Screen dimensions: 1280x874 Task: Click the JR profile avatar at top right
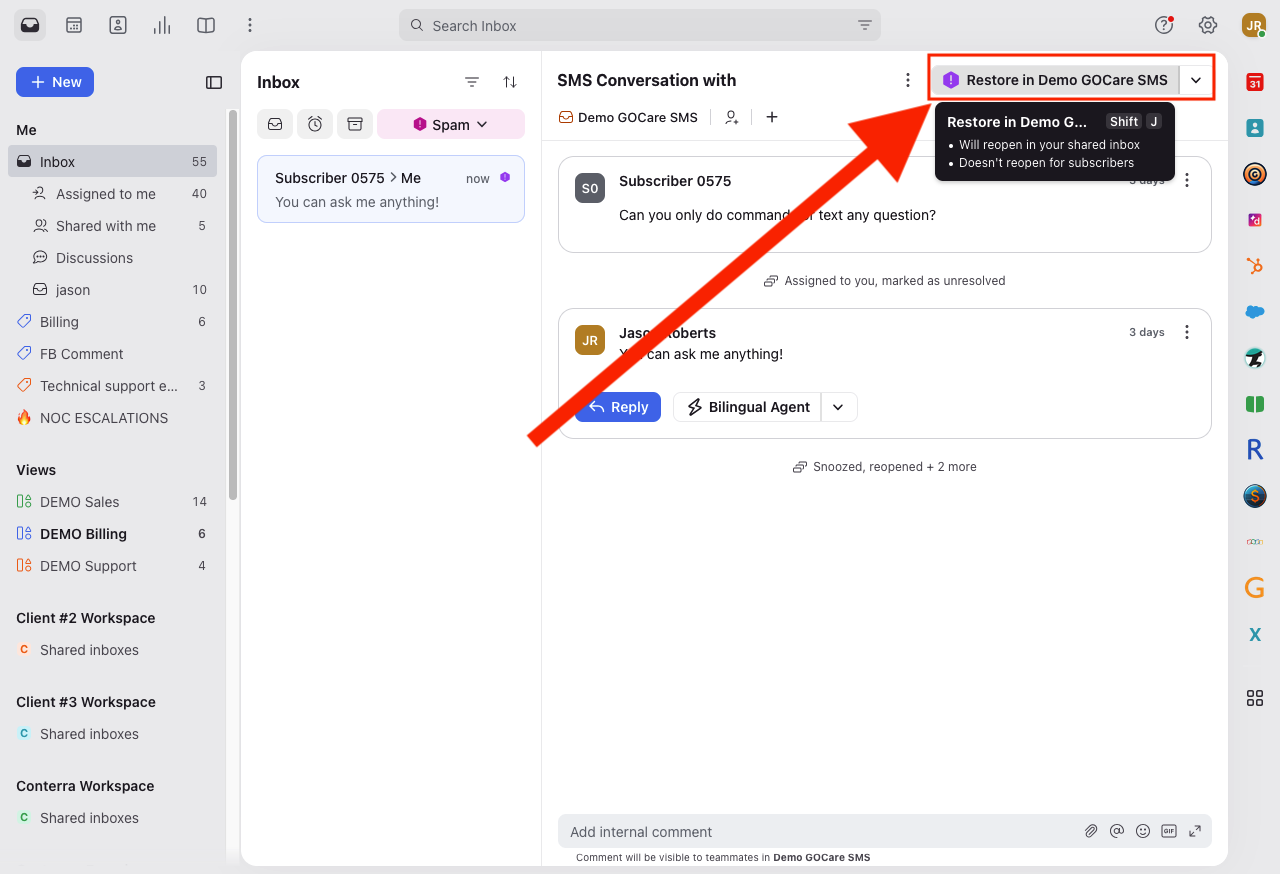coord(1254,25)
